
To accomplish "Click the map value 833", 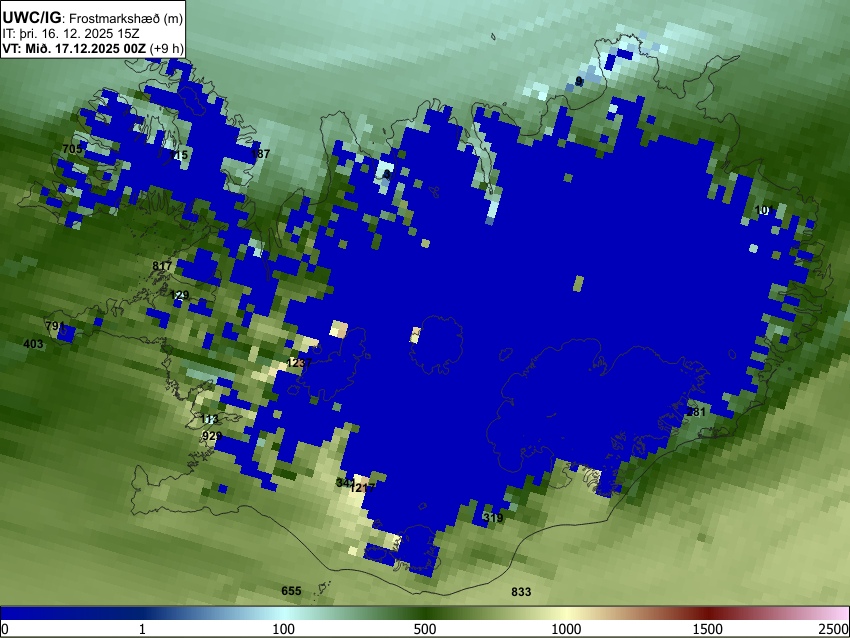I will click(521, 591).
